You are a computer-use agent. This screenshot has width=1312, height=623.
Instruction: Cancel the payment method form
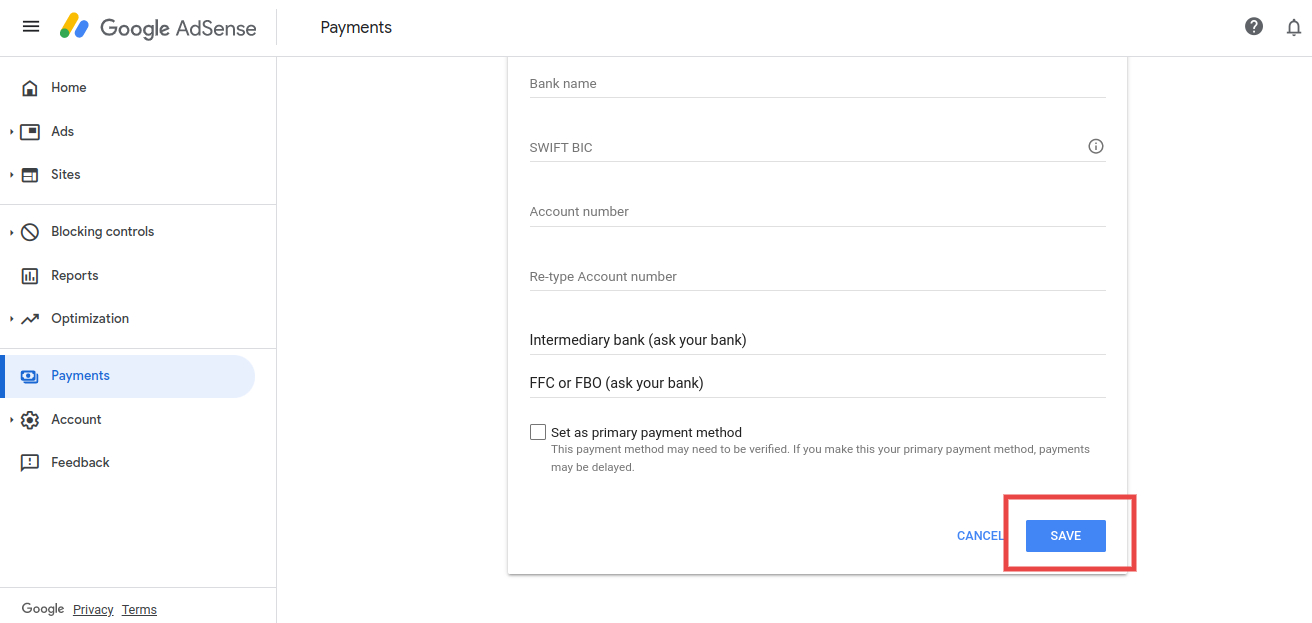(979, 536)
